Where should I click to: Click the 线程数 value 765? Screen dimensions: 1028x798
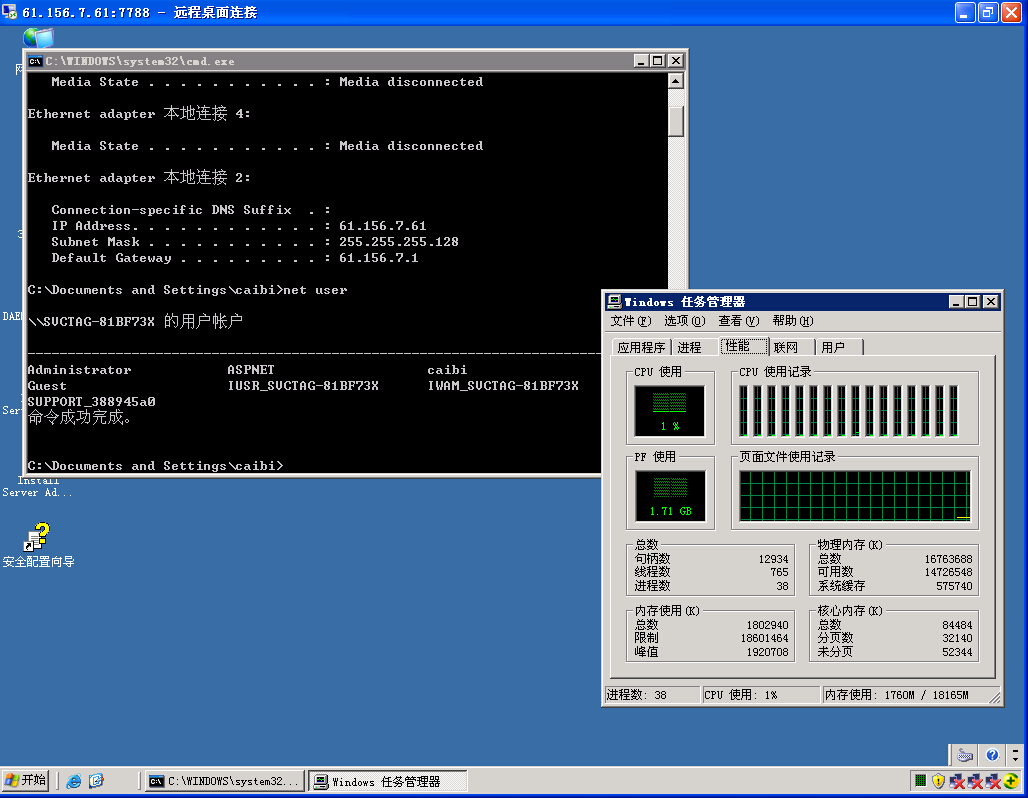tap(779, 572)
